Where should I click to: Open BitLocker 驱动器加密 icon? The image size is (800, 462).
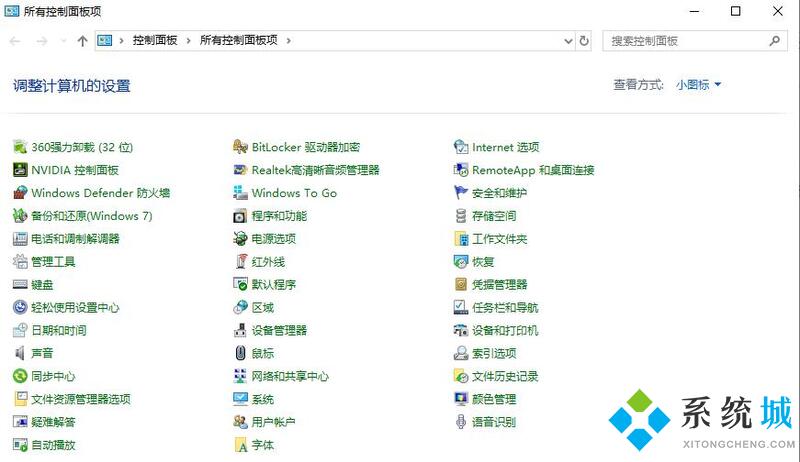240,147
